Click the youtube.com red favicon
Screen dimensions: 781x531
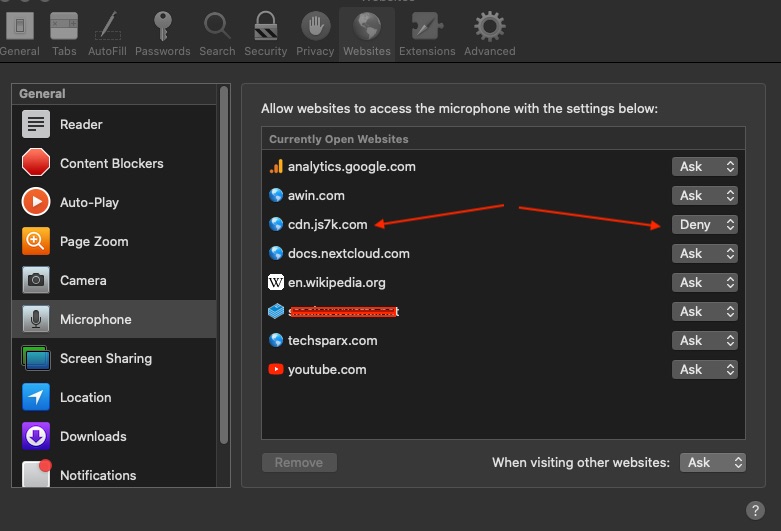(x=276, y=369)
